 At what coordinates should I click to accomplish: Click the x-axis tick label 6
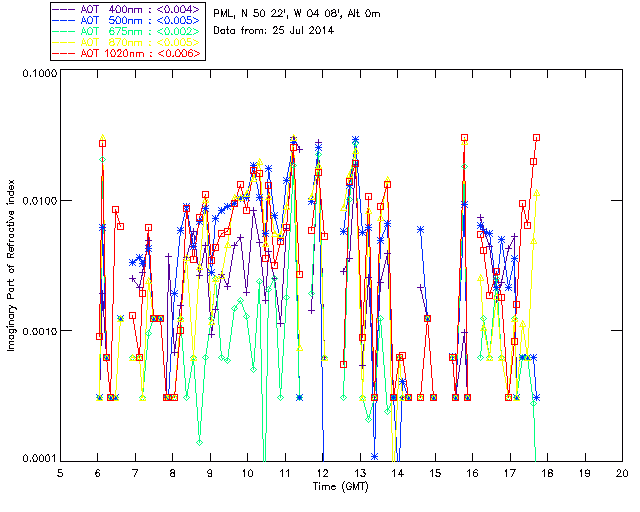tap(98, 473)
